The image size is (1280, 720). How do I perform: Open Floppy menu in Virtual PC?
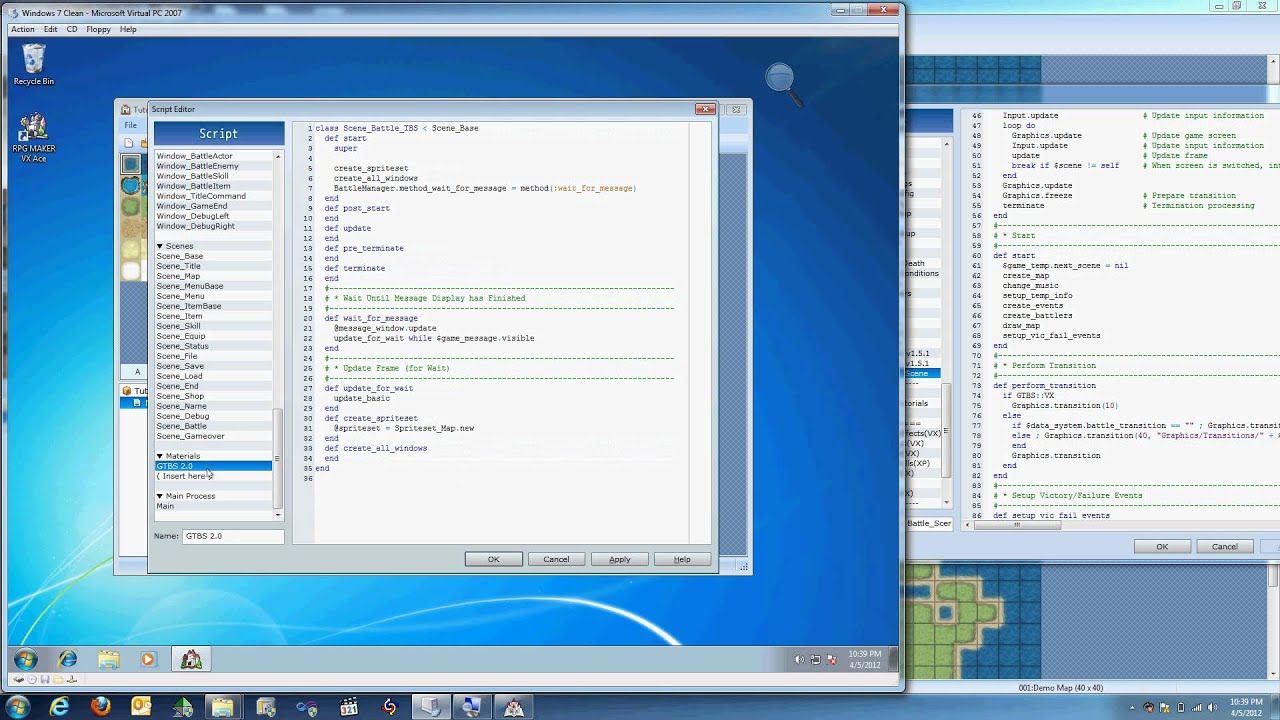(x=98, y=29)
